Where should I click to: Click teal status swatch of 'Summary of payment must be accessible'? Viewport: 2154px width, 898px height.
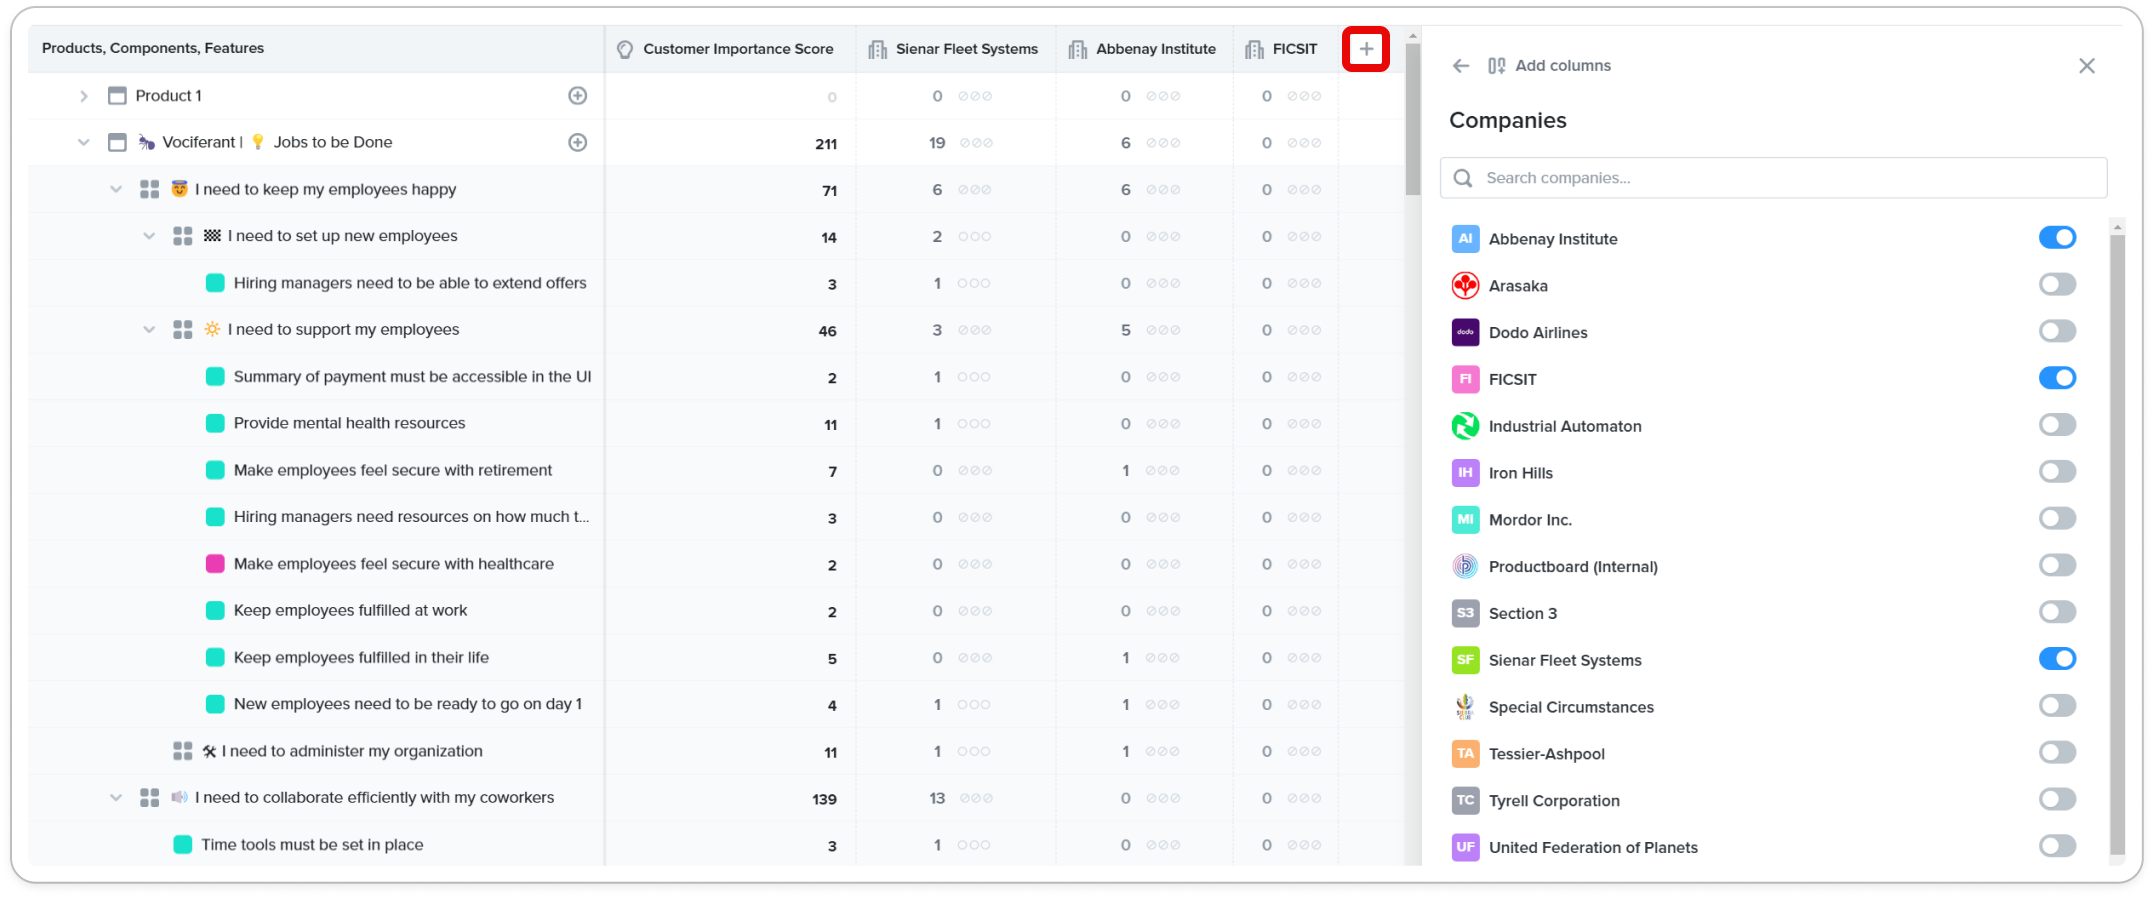coord(215,376)
